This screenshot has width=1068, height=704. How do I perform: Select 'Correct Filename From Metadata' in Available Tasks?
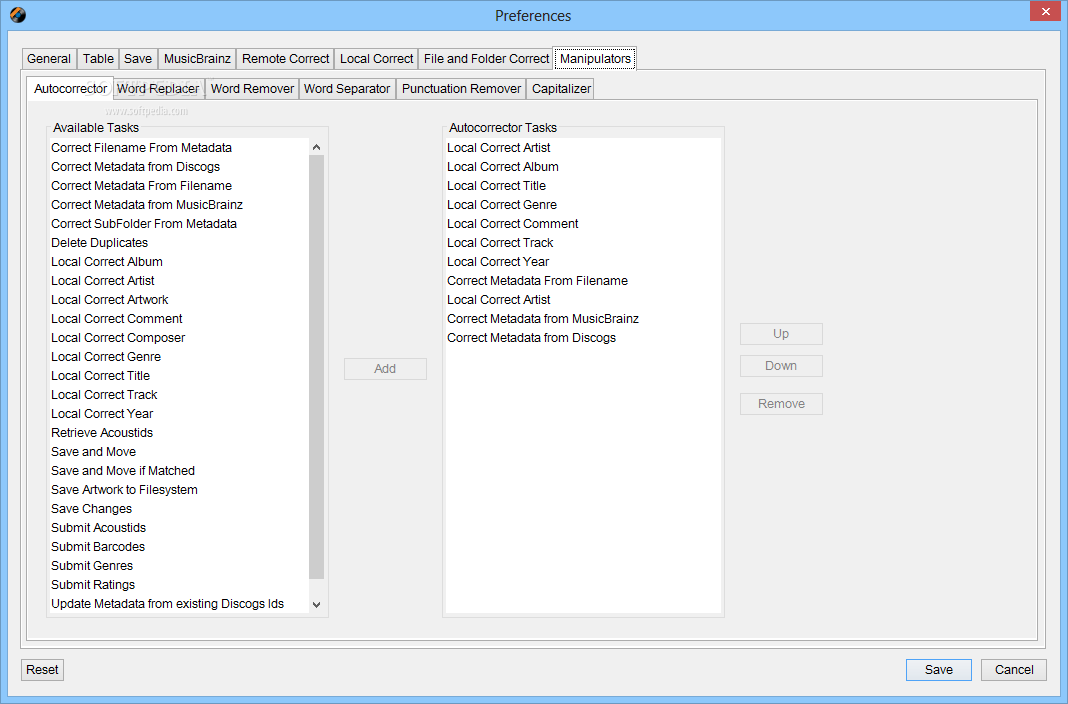point(179,148)
